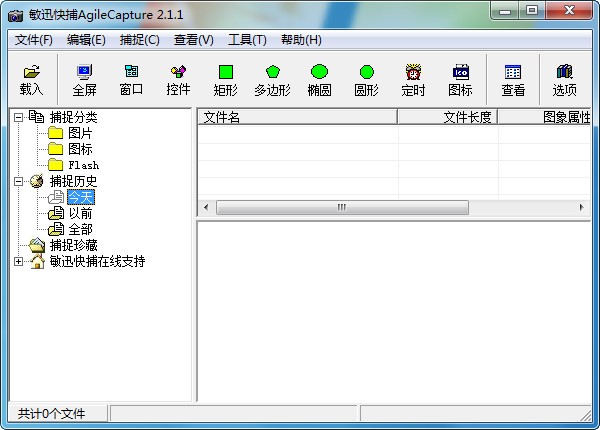The image size is (600, 430).
Task: Open the 工具(T) menu
Action: 247,40
